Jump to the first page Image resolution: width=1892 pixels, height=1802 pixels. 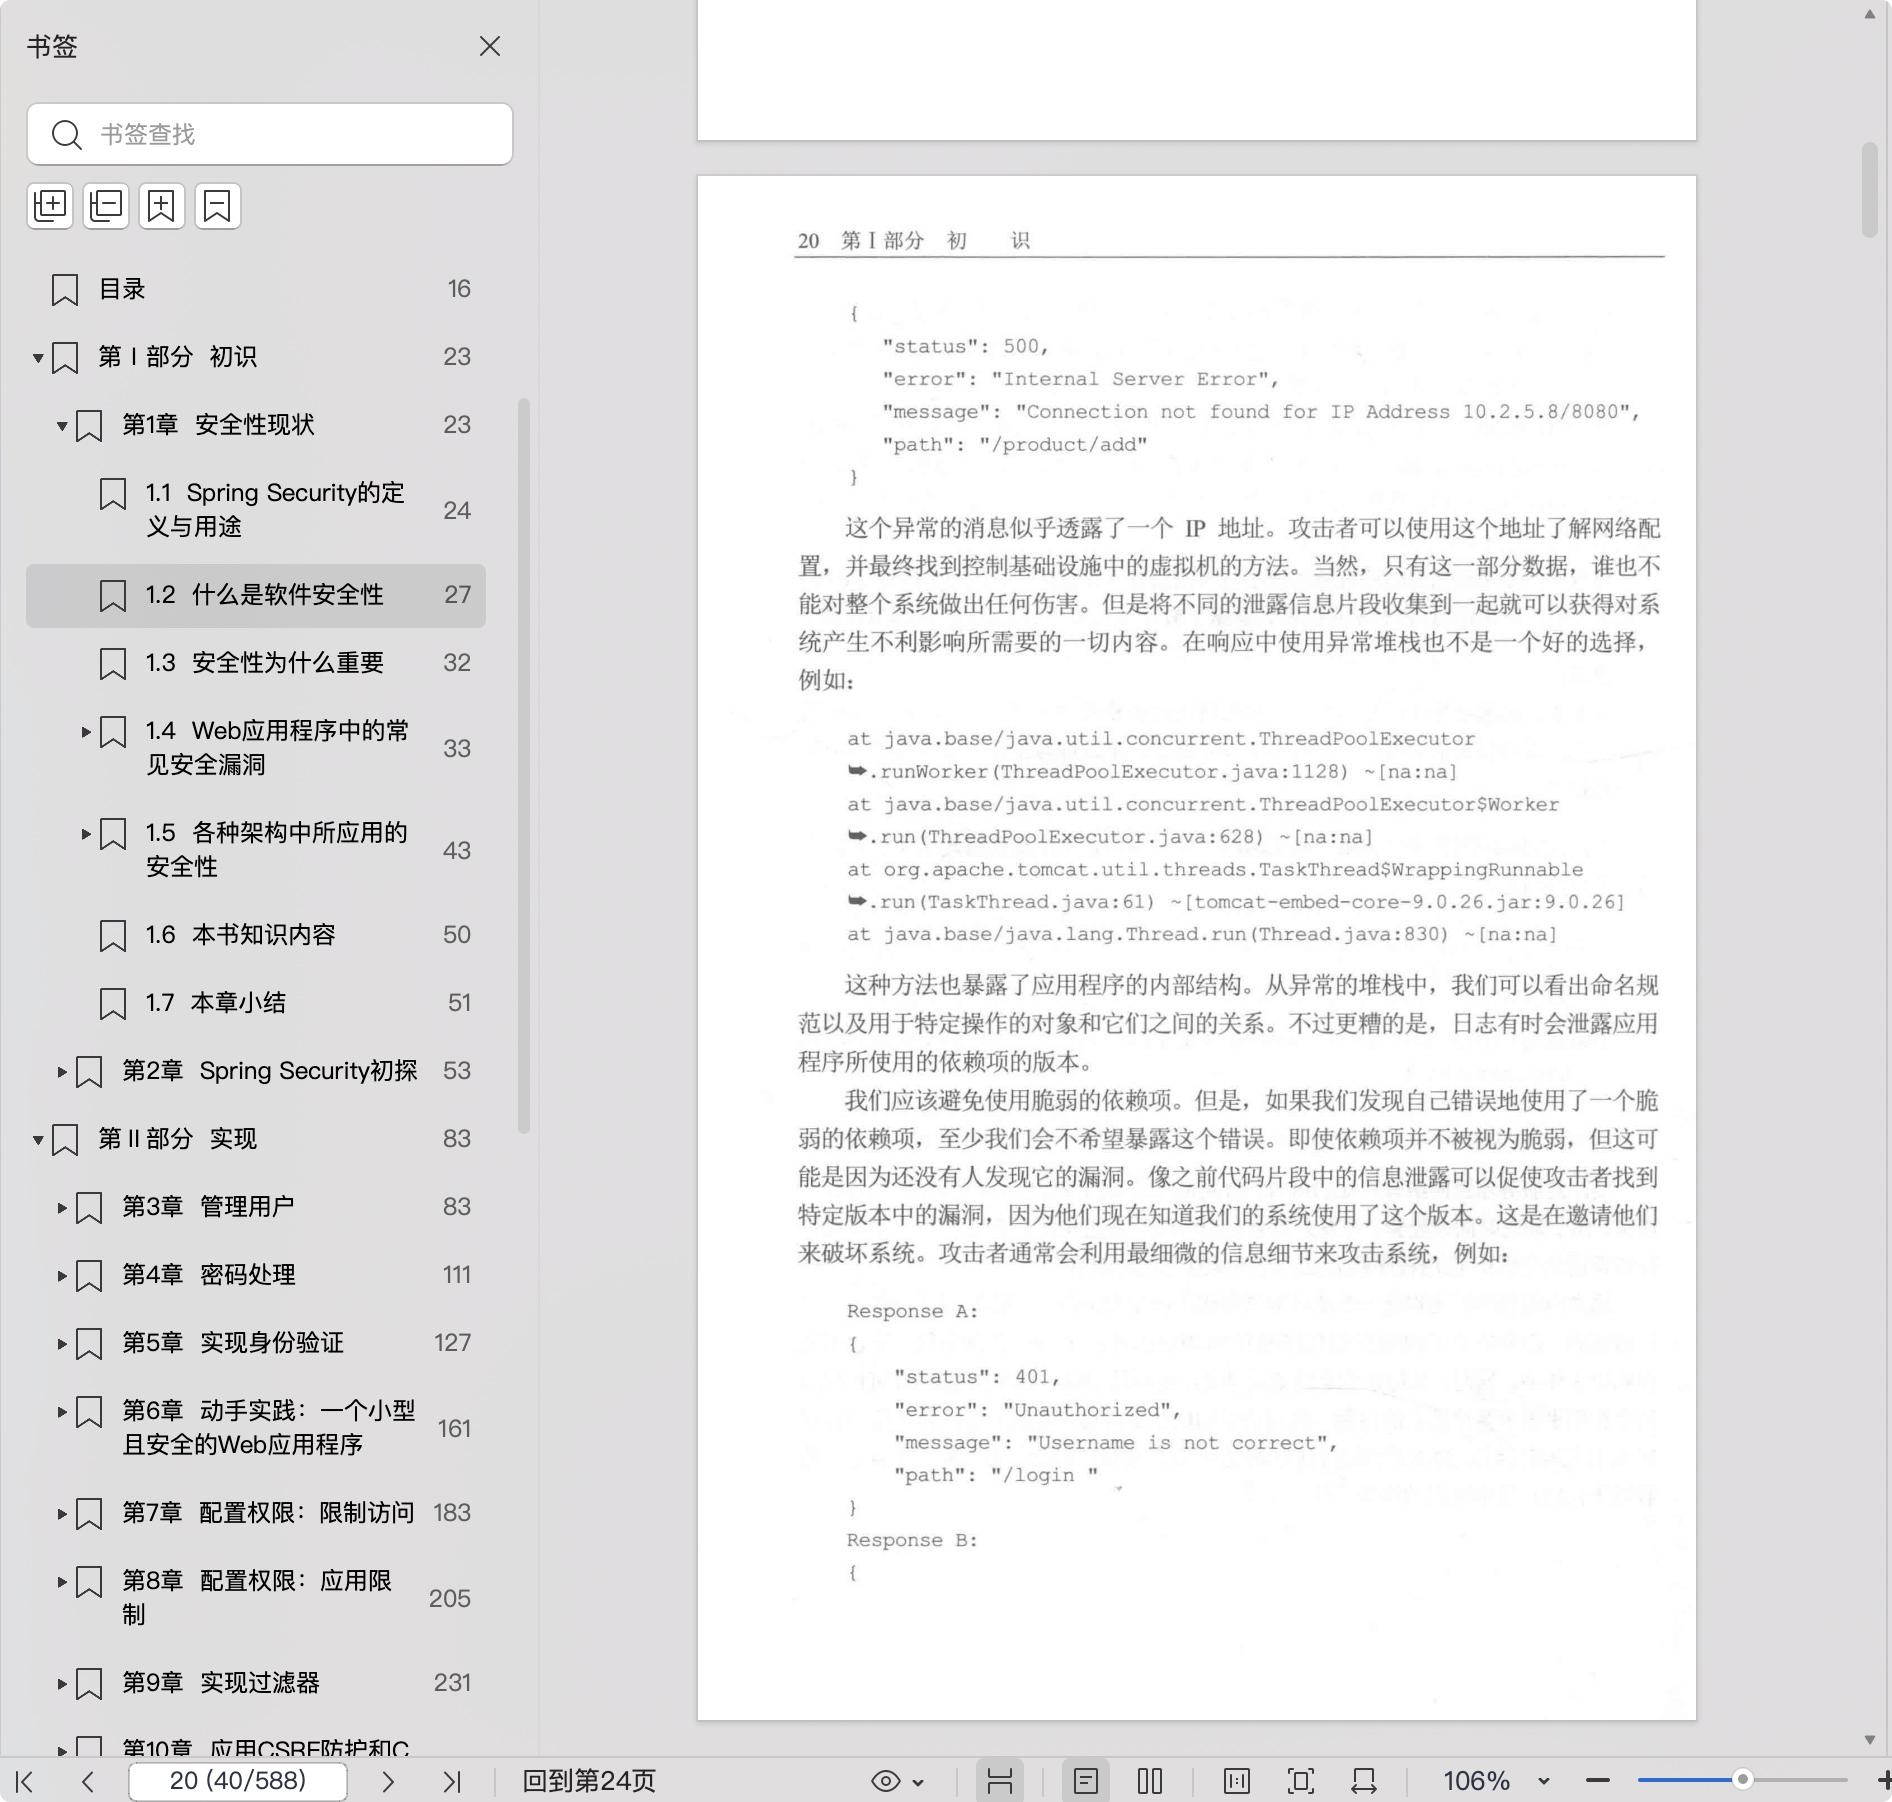26,1781
